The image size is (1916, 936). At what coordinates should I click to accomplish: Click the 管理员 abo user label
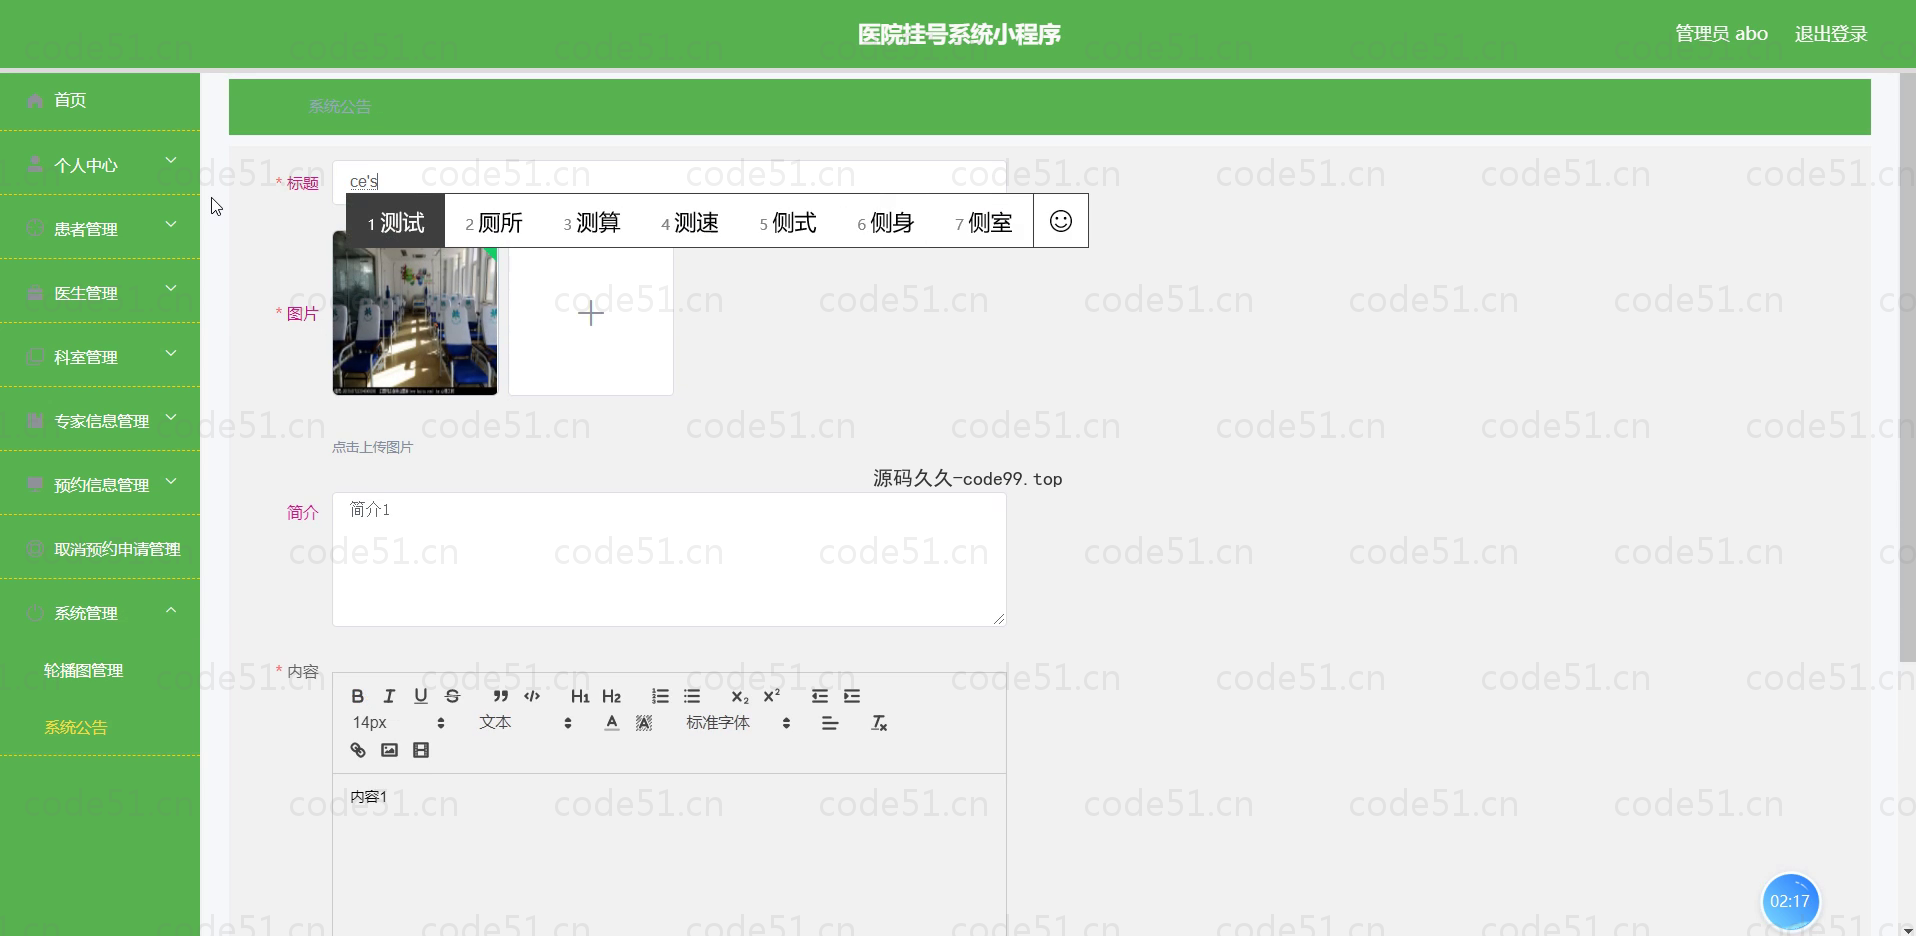tap(1721, 34)
